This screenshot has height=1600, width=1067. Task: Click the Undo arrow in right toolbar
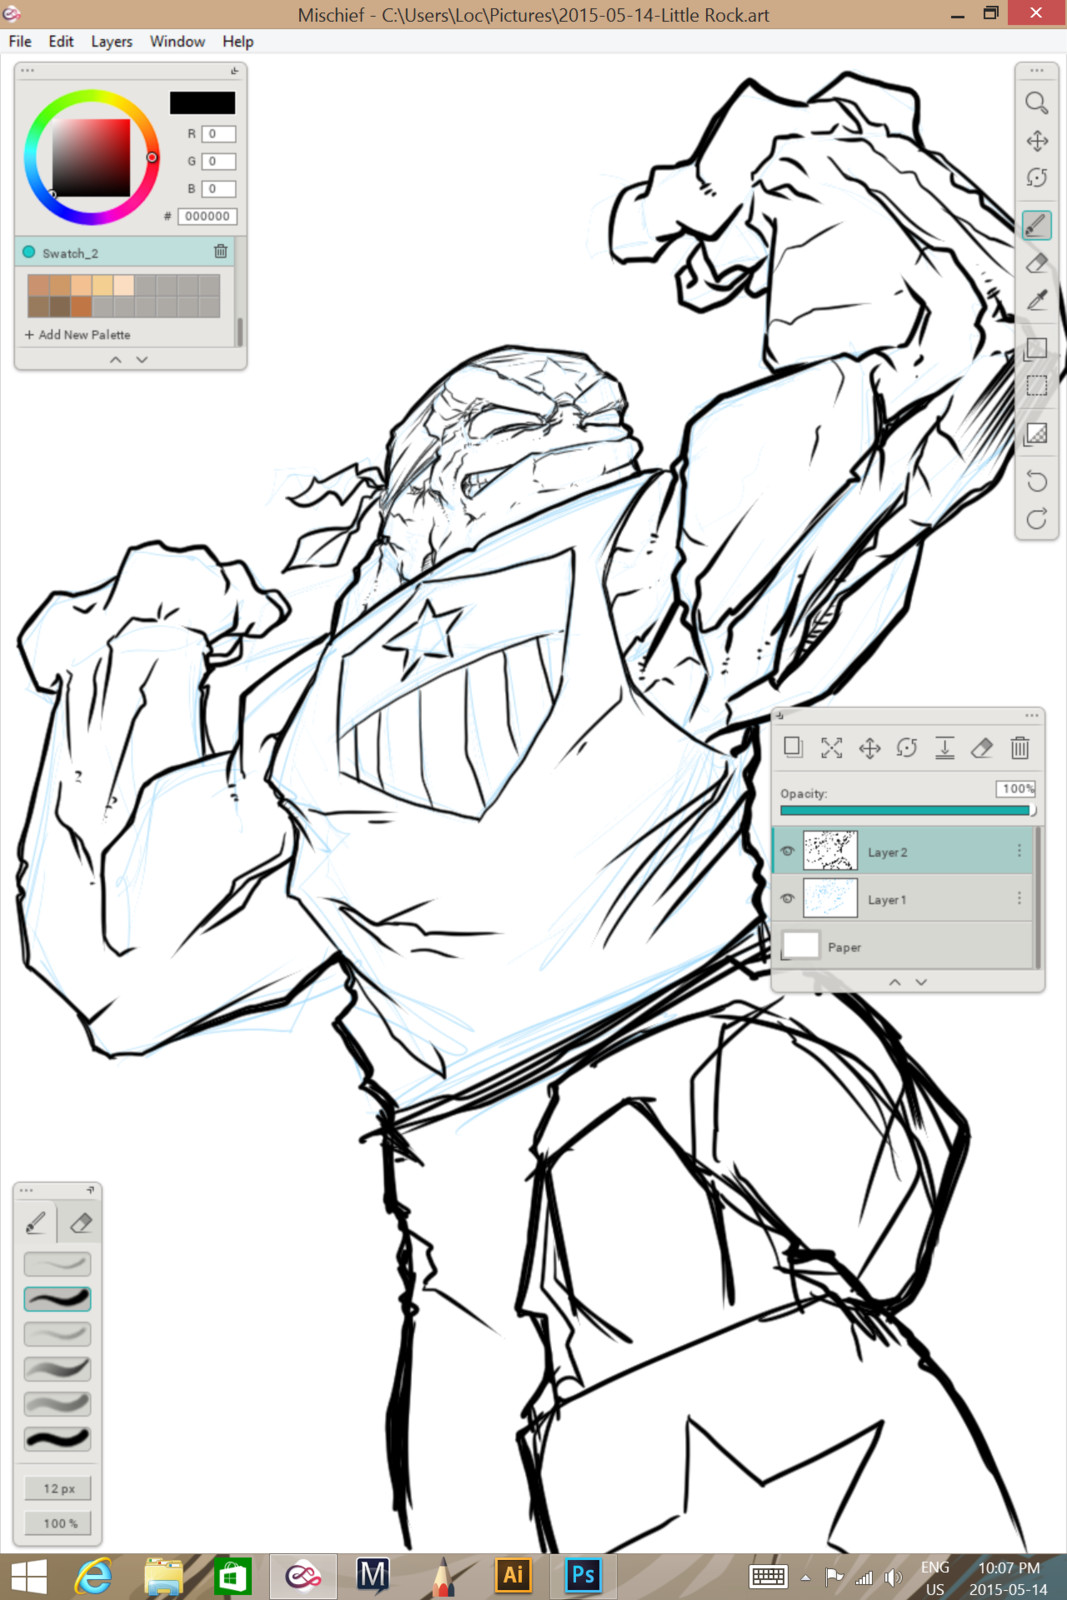coord(1037,481)
